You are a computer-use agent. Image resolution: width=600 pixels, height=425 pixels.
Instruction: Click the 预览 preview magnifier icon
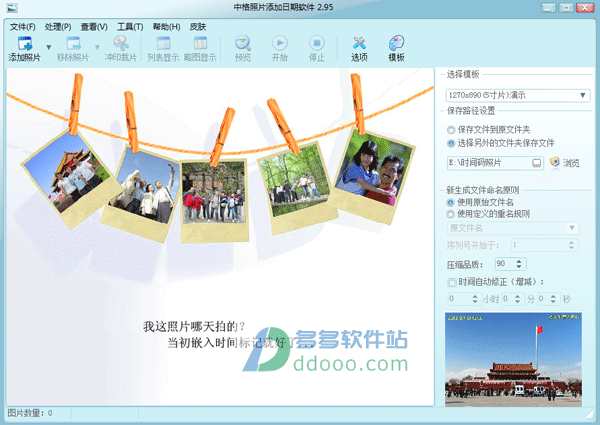tap(243, 43)
